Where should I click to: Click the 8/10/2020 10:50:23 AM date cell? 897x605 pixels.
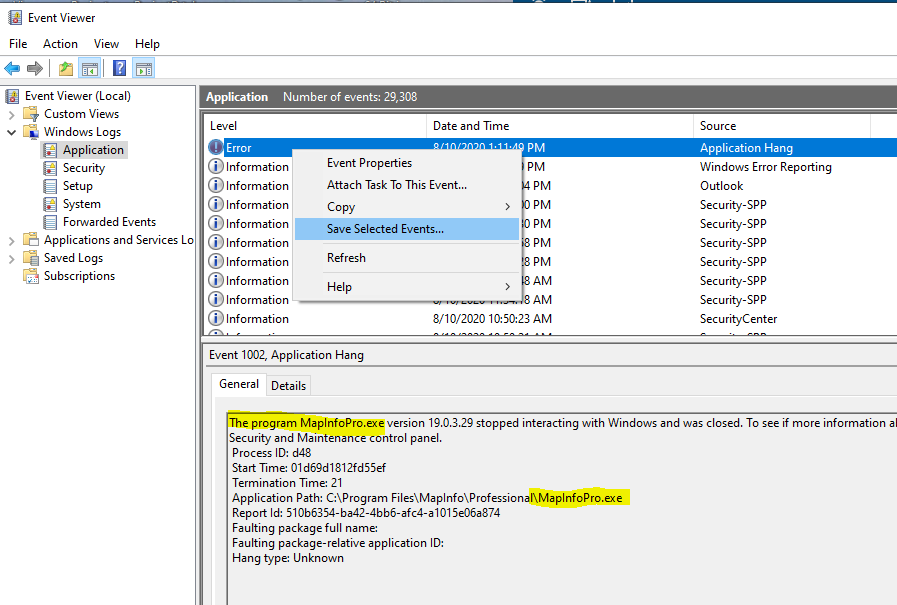tap(493, 319)
